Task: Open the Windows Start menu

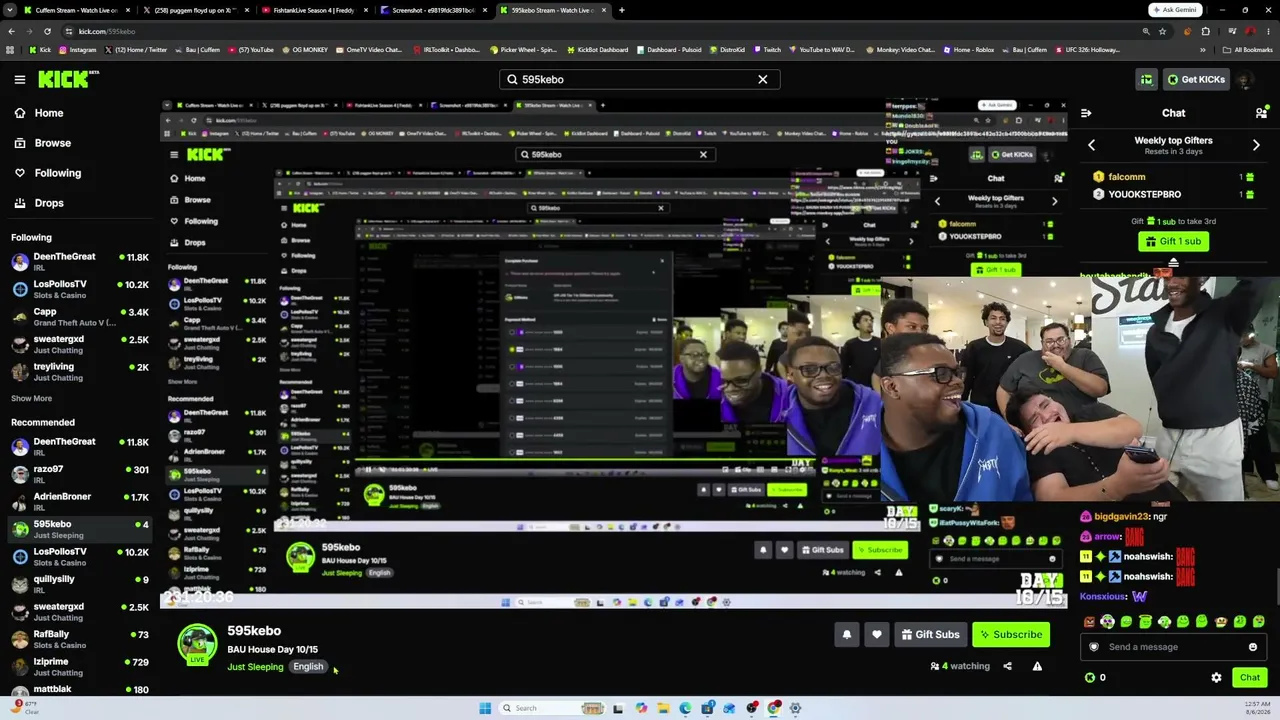Action: [485, 708]
